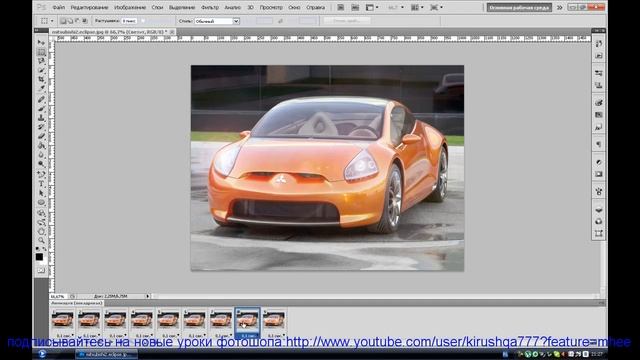Open the Файл menu
This screenshot has width=640, height=360.
tap(59, 7)
